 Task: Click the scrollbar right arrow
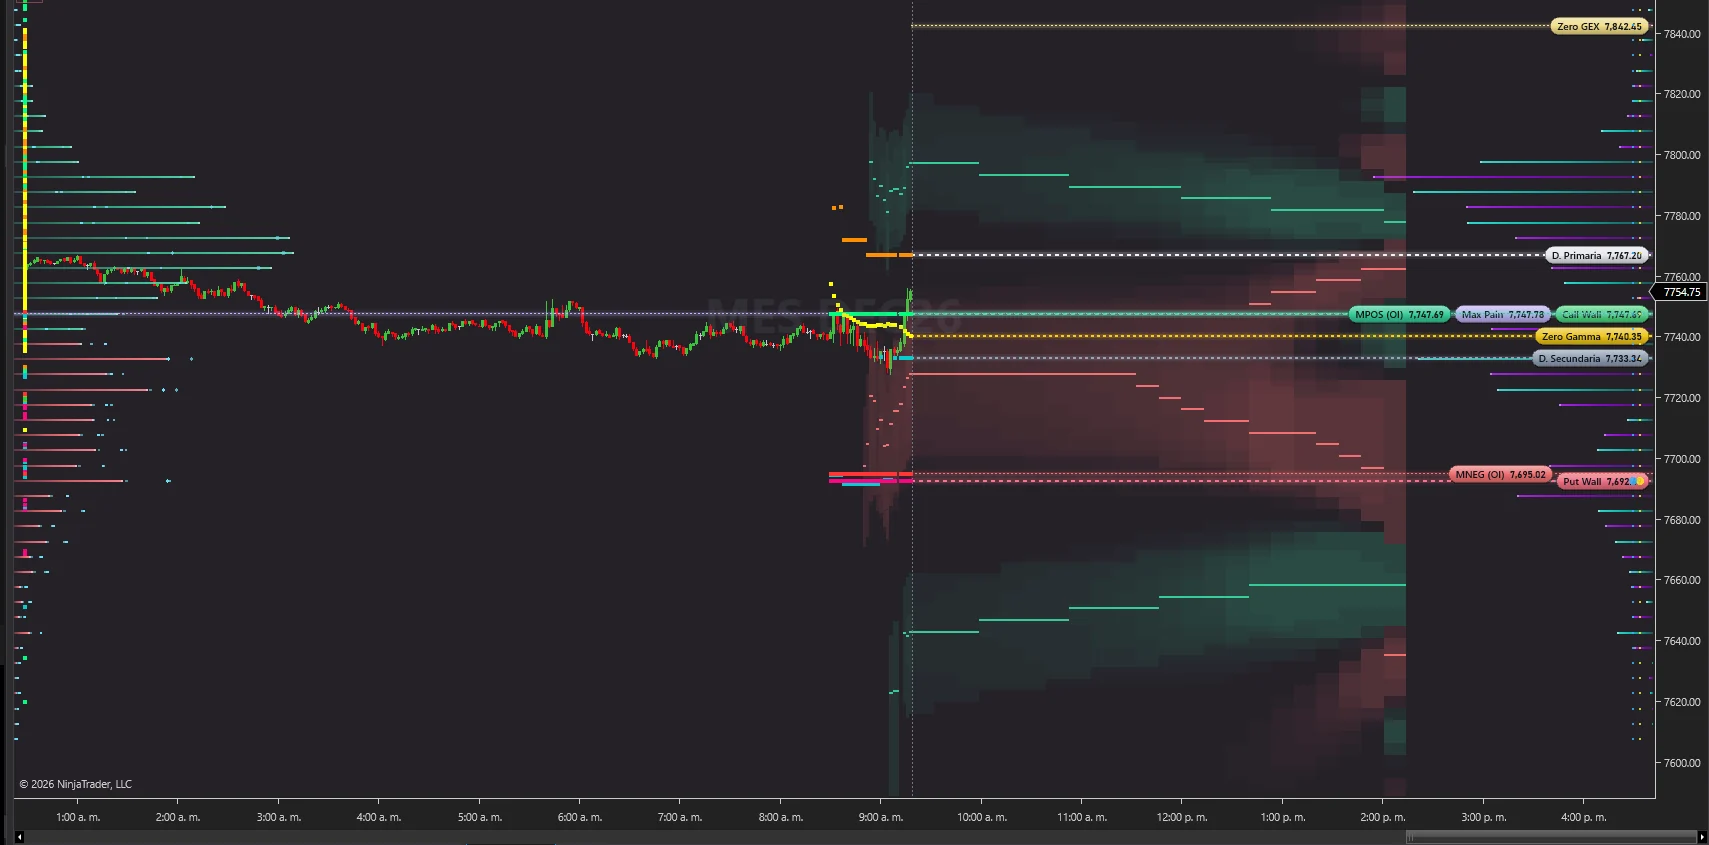(1702, 837)
